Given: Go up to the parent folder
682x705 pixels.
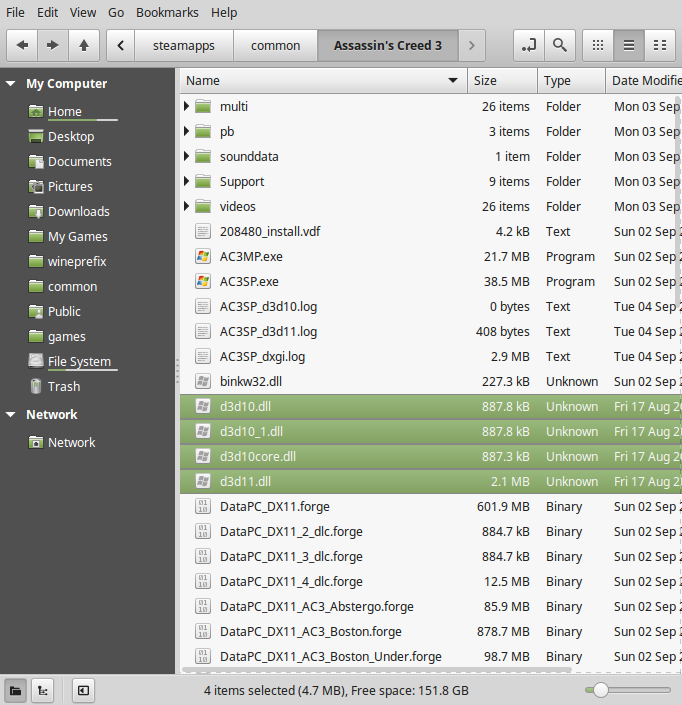Looking at the screenshot, I should 84,45.
